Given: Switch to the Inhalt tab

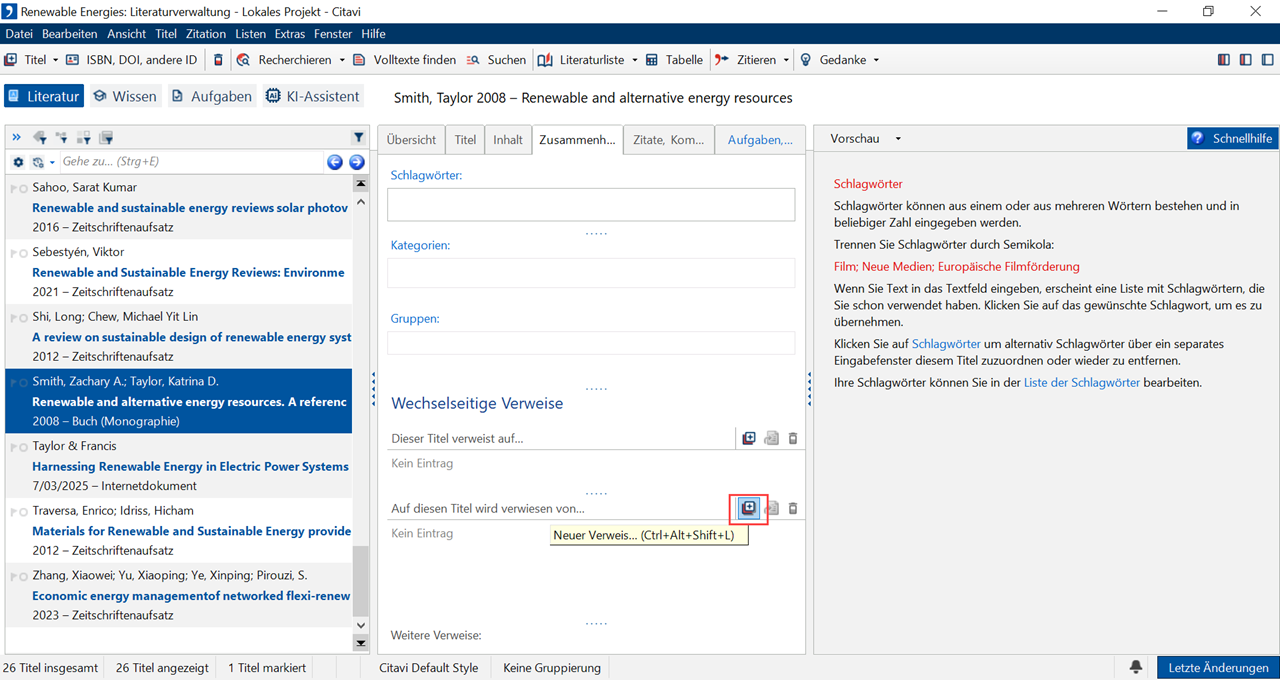Looking at the screenshot, I should pyautogui.click(x=507, y=140).
